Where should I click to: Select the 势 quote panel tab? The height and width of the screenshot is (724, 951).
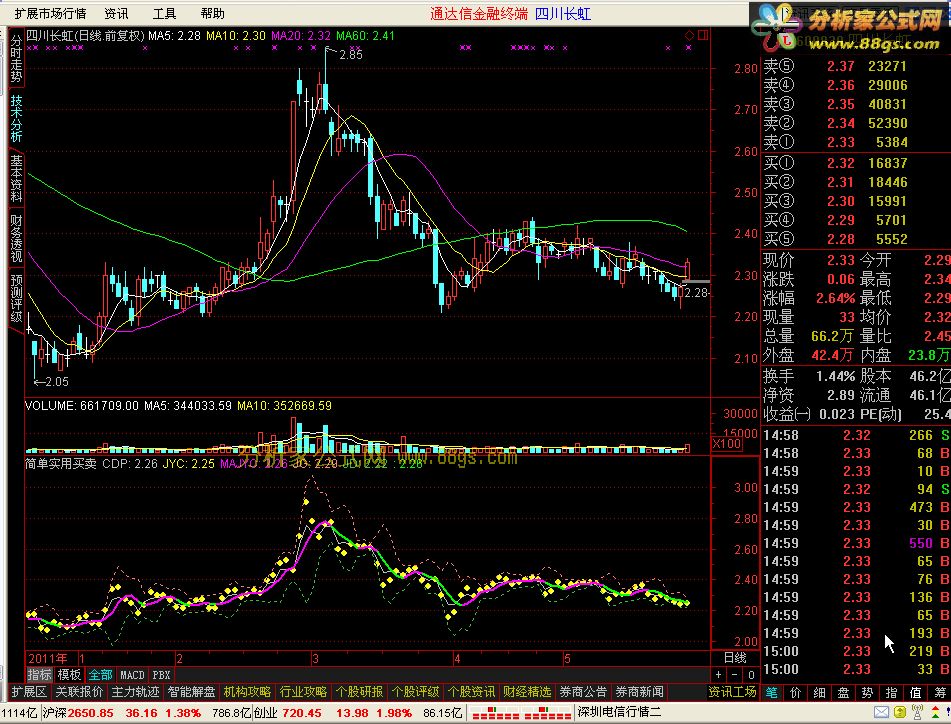(x=867, y=692)
